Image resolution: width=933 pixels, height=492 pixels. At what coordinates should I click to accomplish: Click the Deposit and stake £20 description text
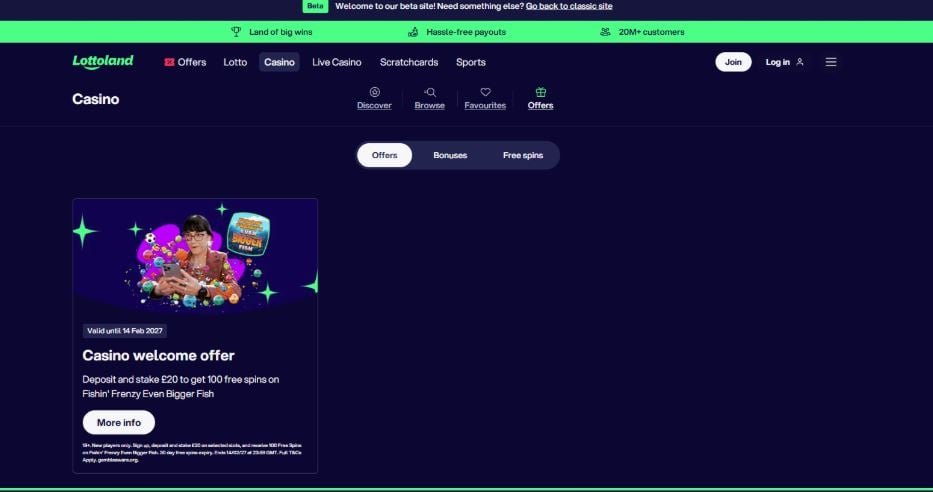pyautogui.click(x=181, y=387)
